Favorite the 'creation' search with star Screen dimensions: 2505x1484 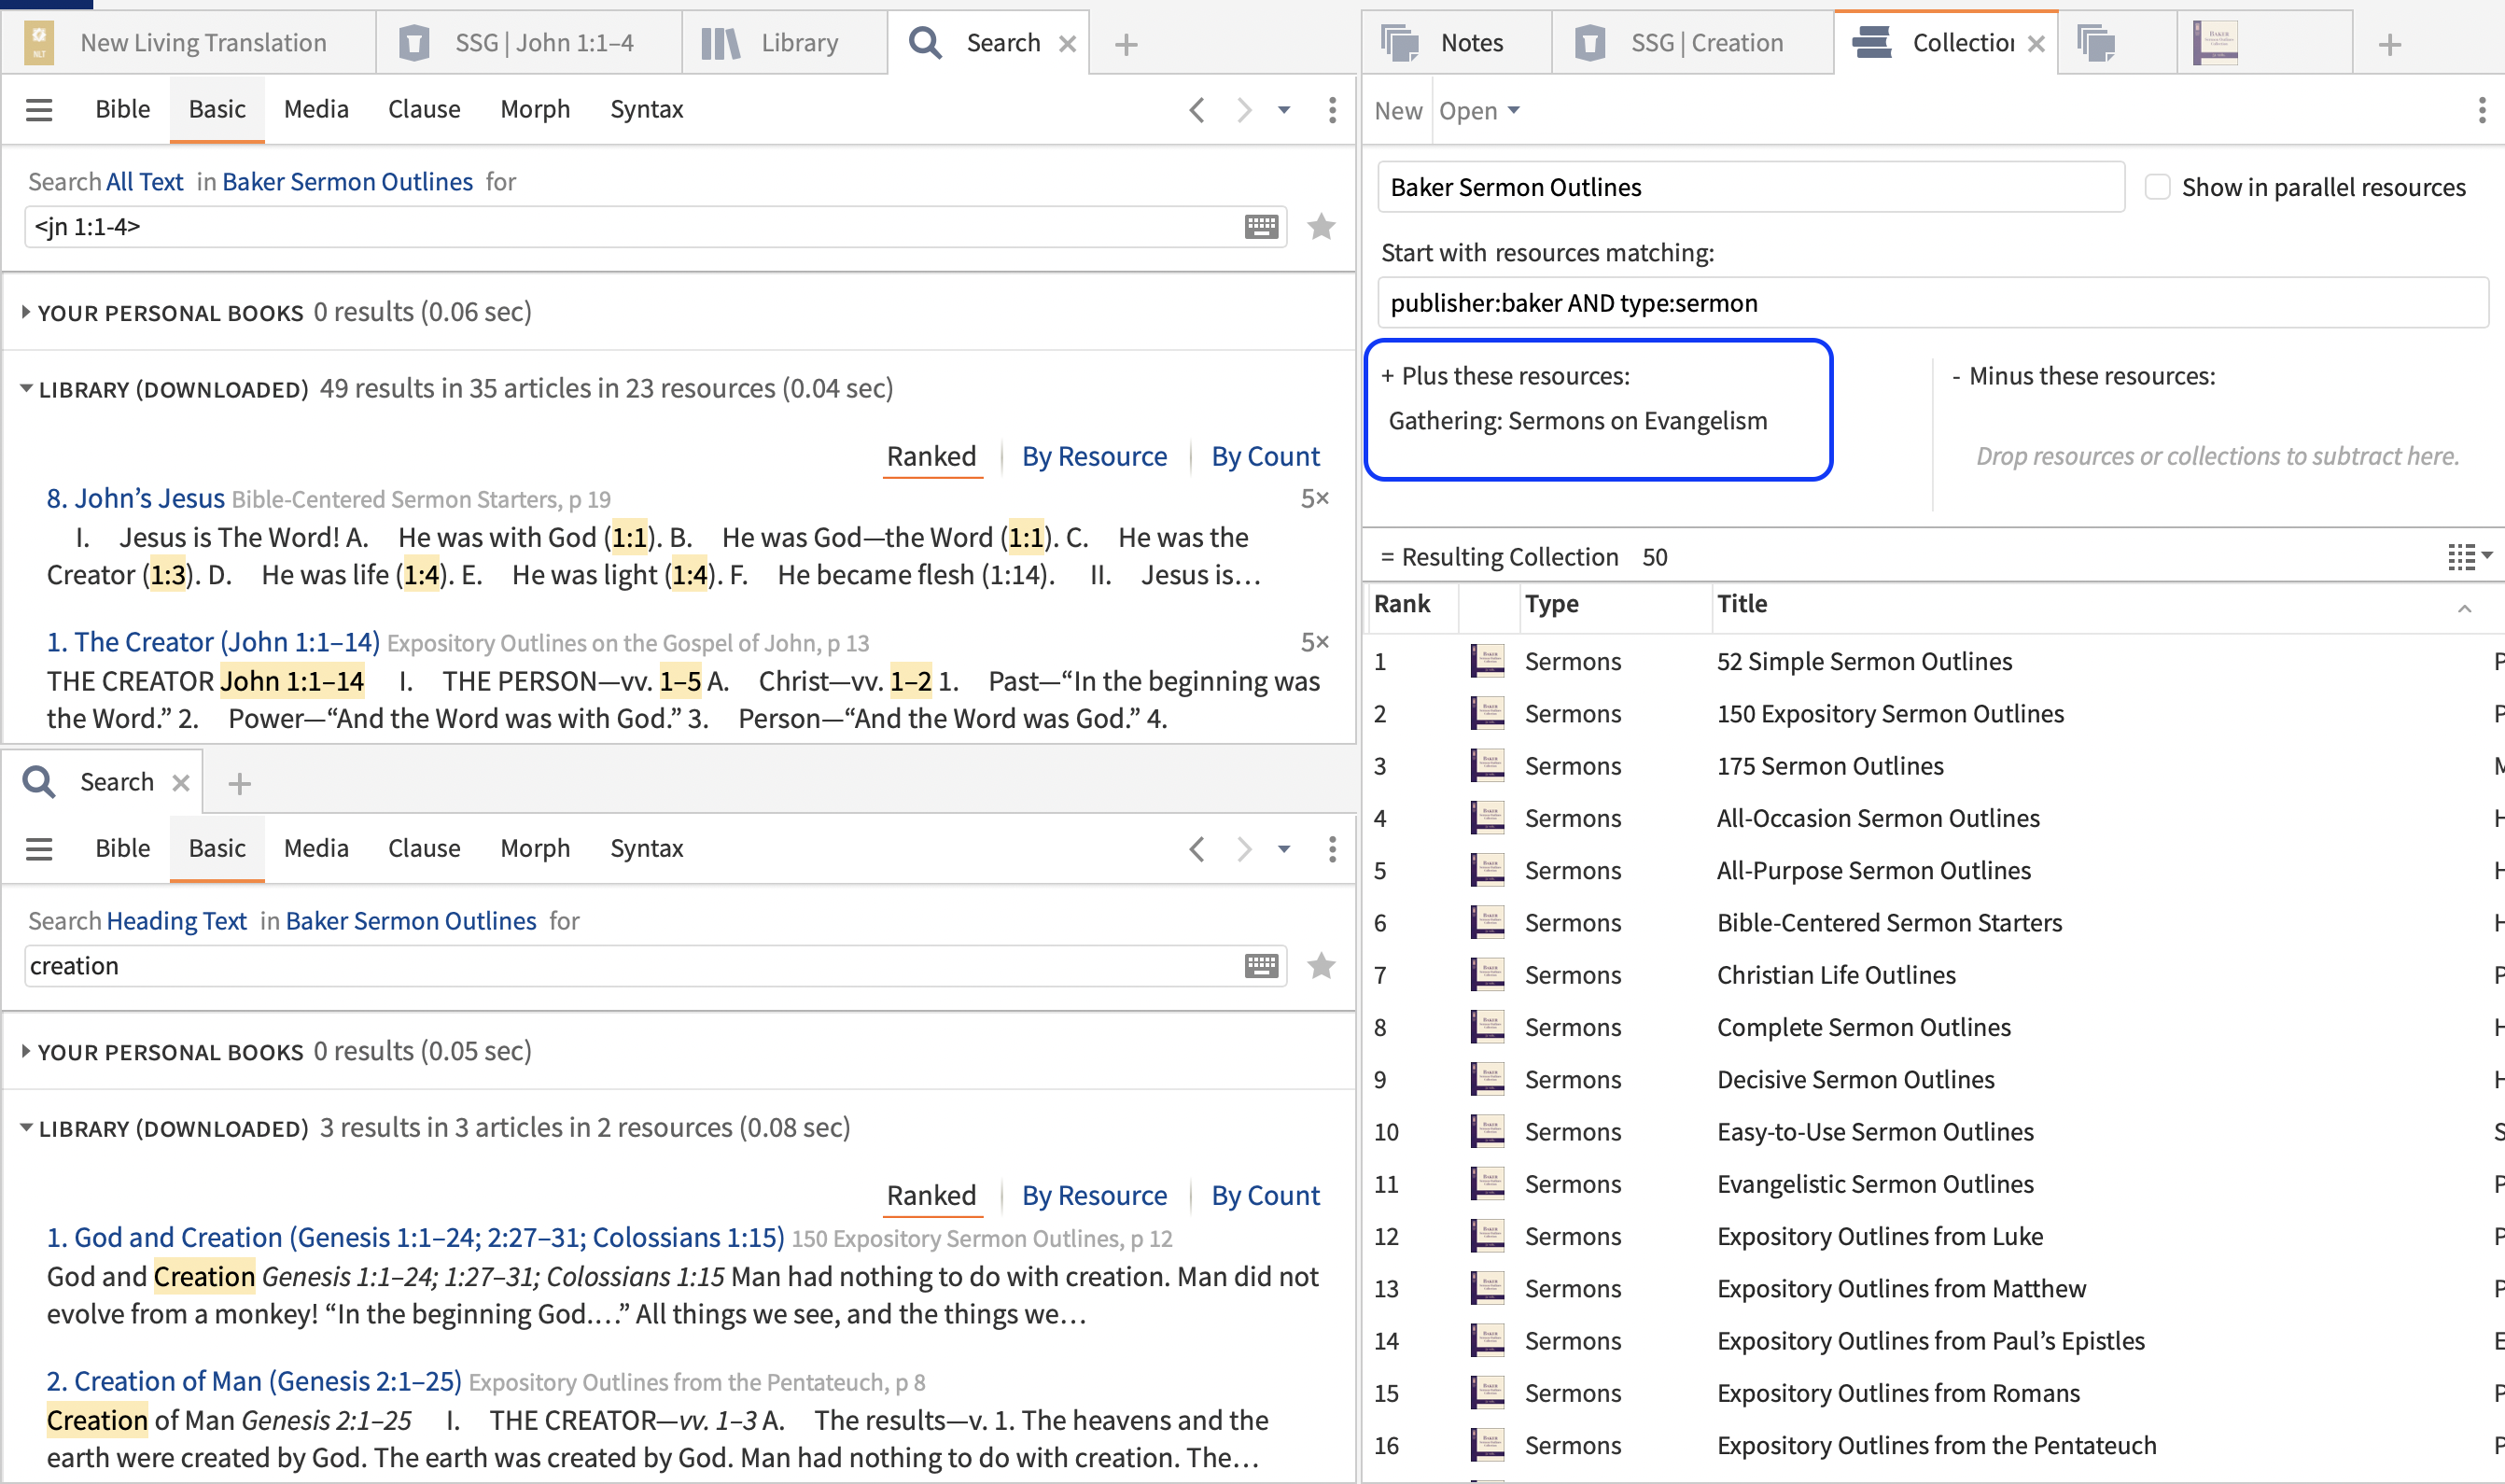[1321, 966]
